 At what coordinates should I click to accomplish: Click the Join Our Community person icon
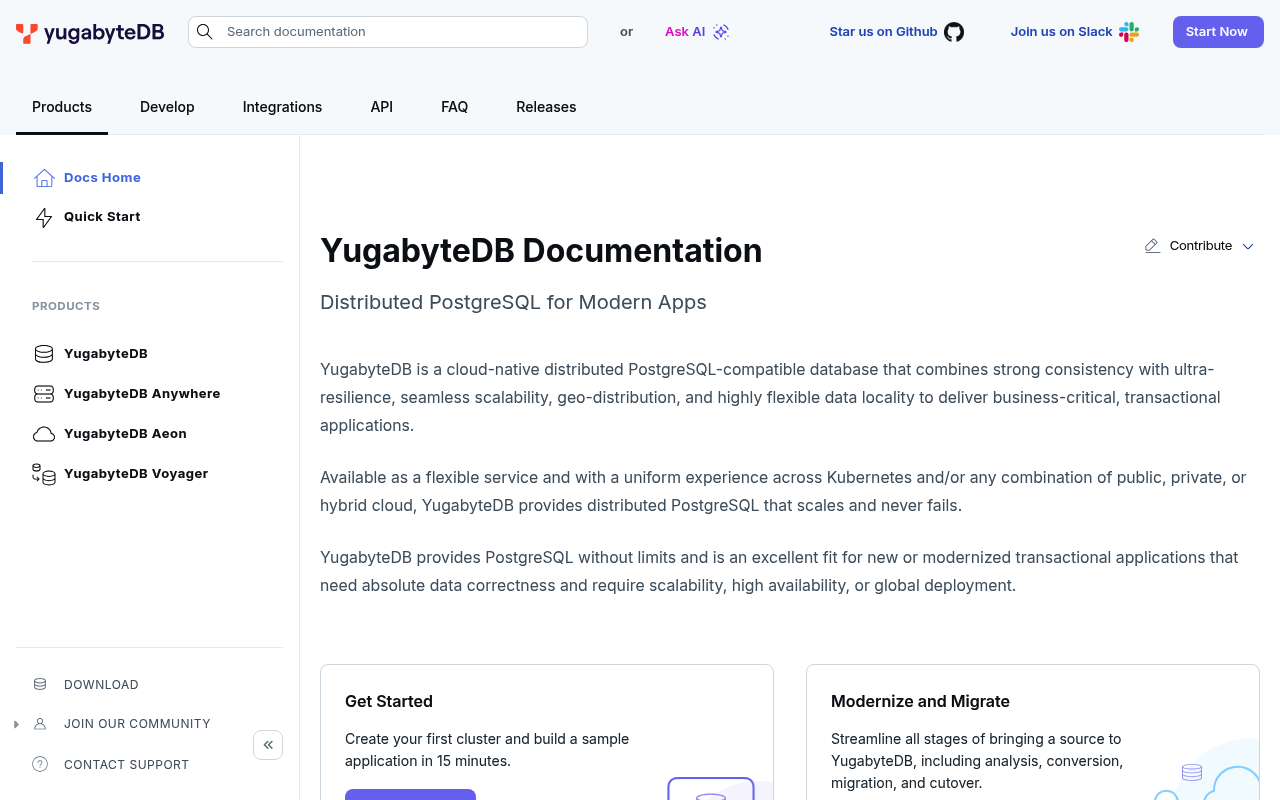[40, 724]
